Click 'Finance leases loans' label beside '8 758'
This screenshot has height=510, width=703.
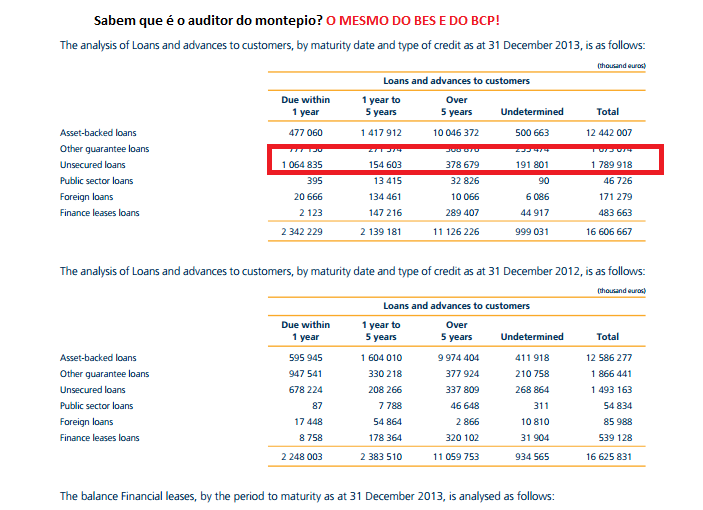coord(100,438)
